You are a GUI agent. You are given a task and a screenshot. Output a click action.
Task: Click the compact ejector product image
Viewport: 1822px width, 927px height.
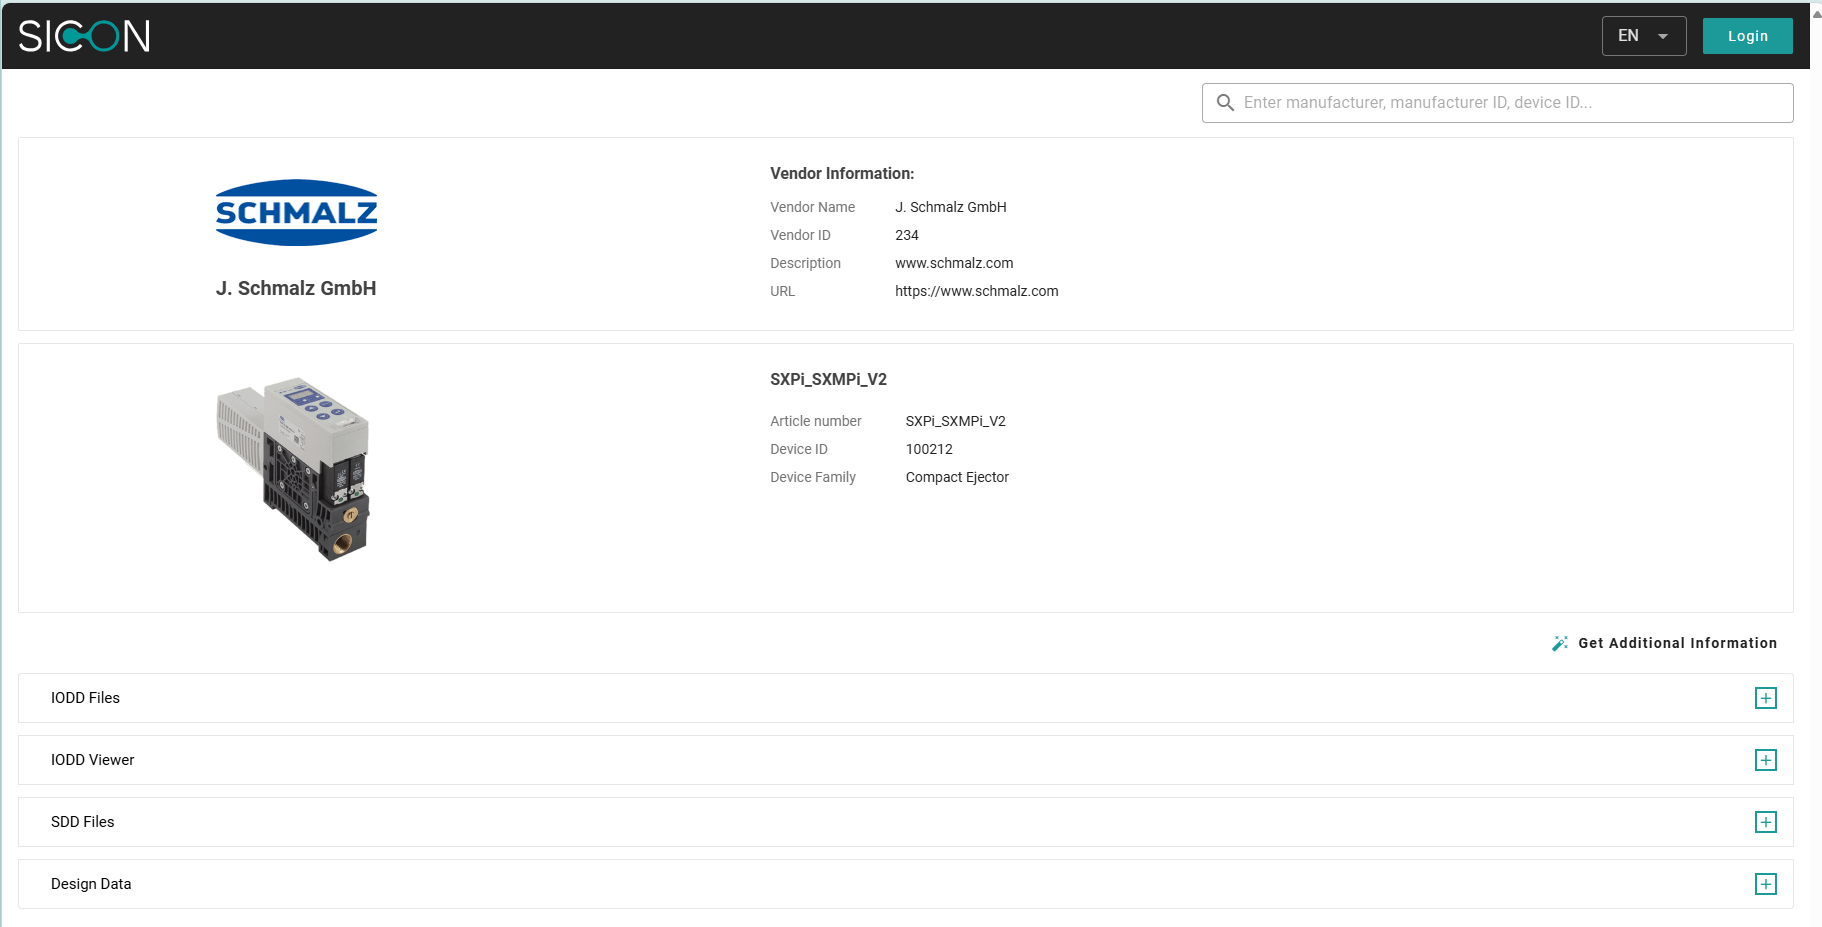294,468
